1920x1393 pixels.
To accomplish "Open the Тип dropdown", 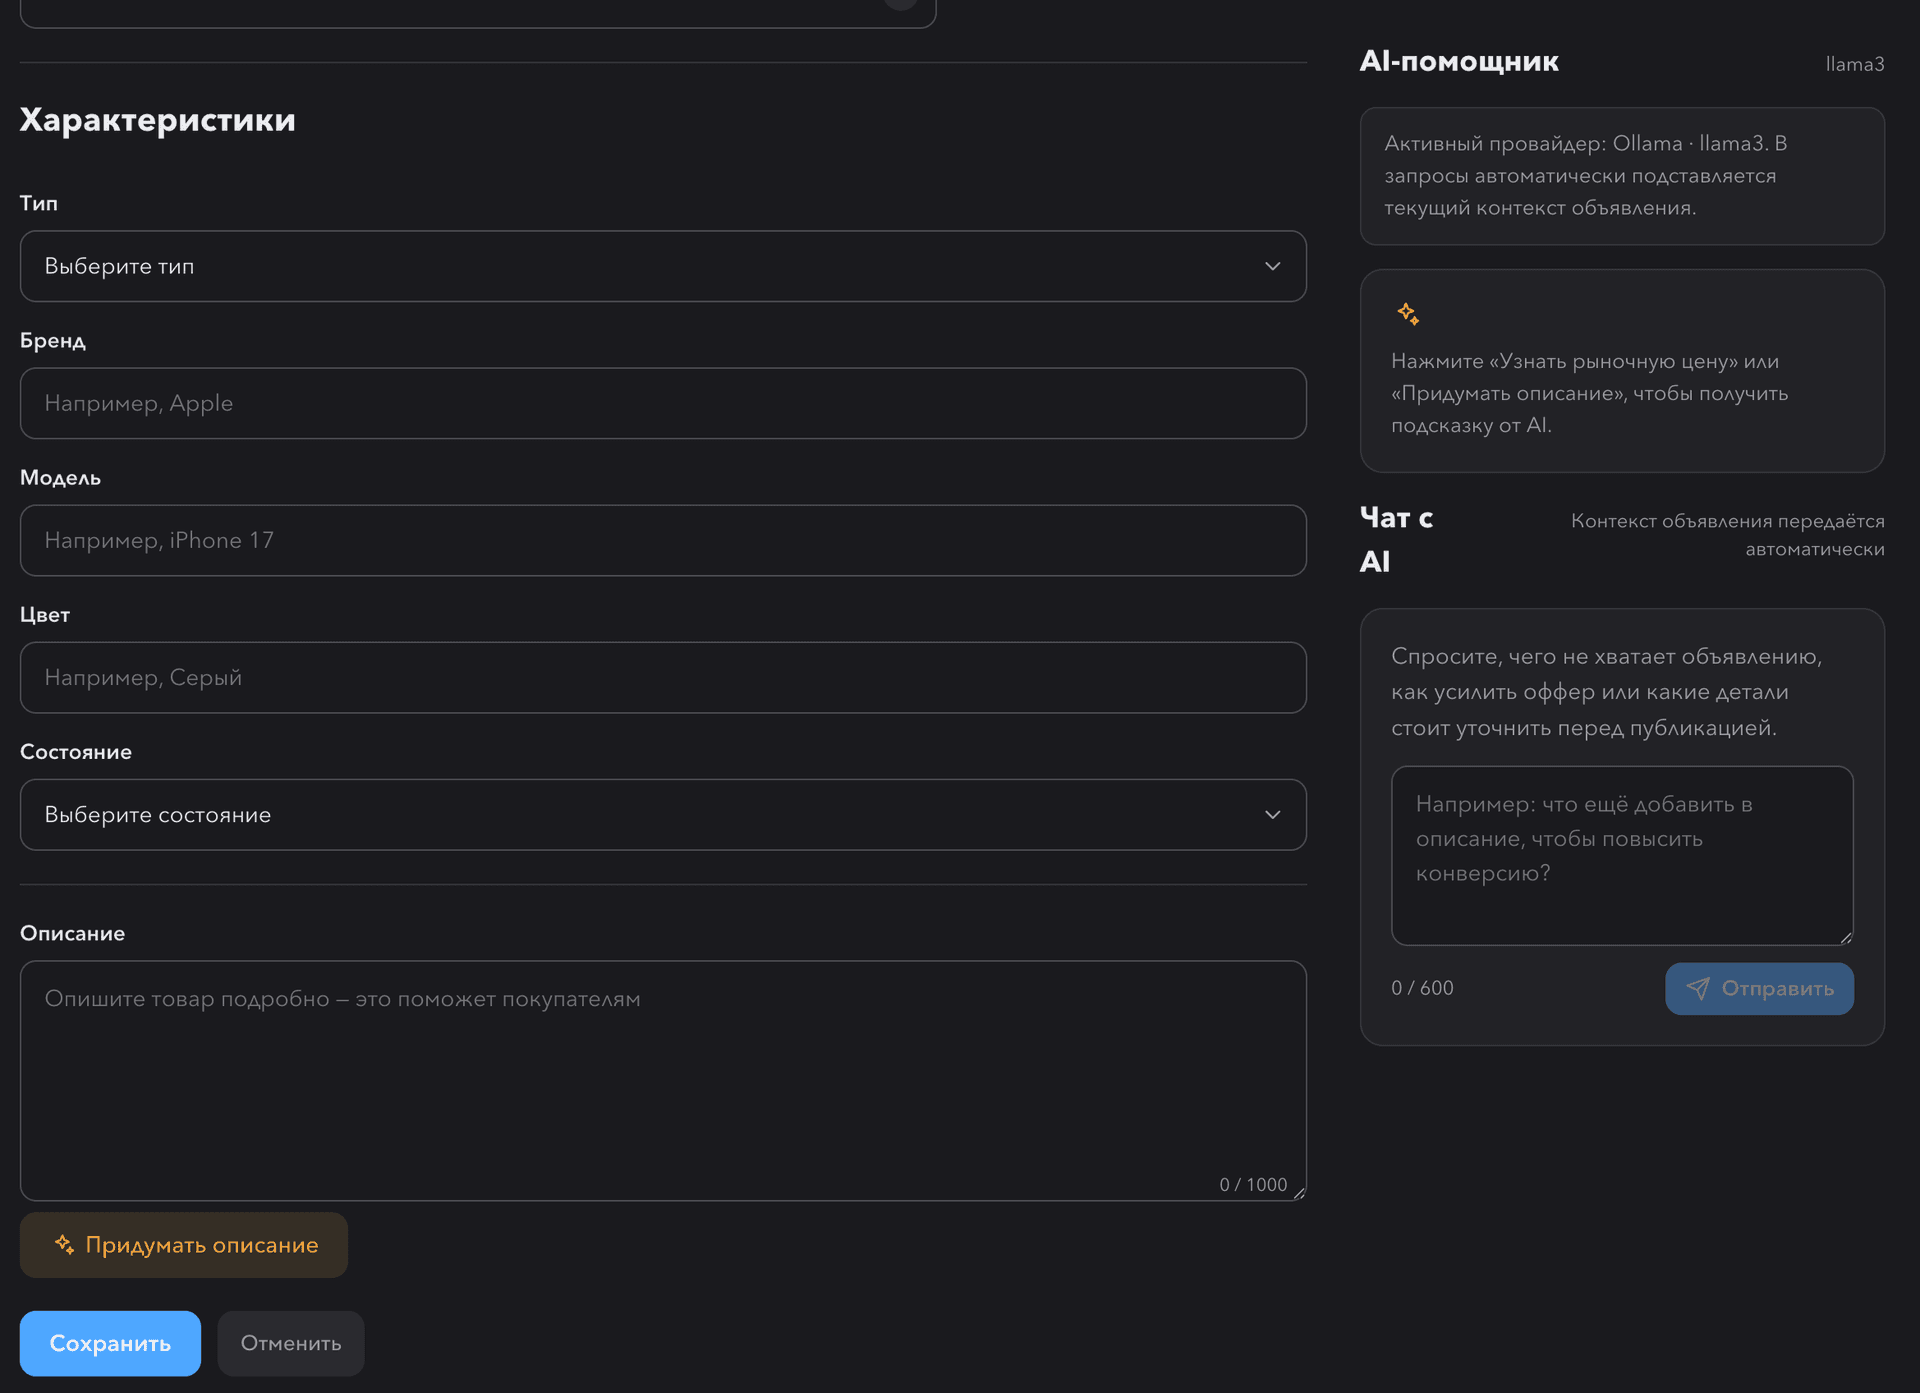I will (x=663, y=266).
